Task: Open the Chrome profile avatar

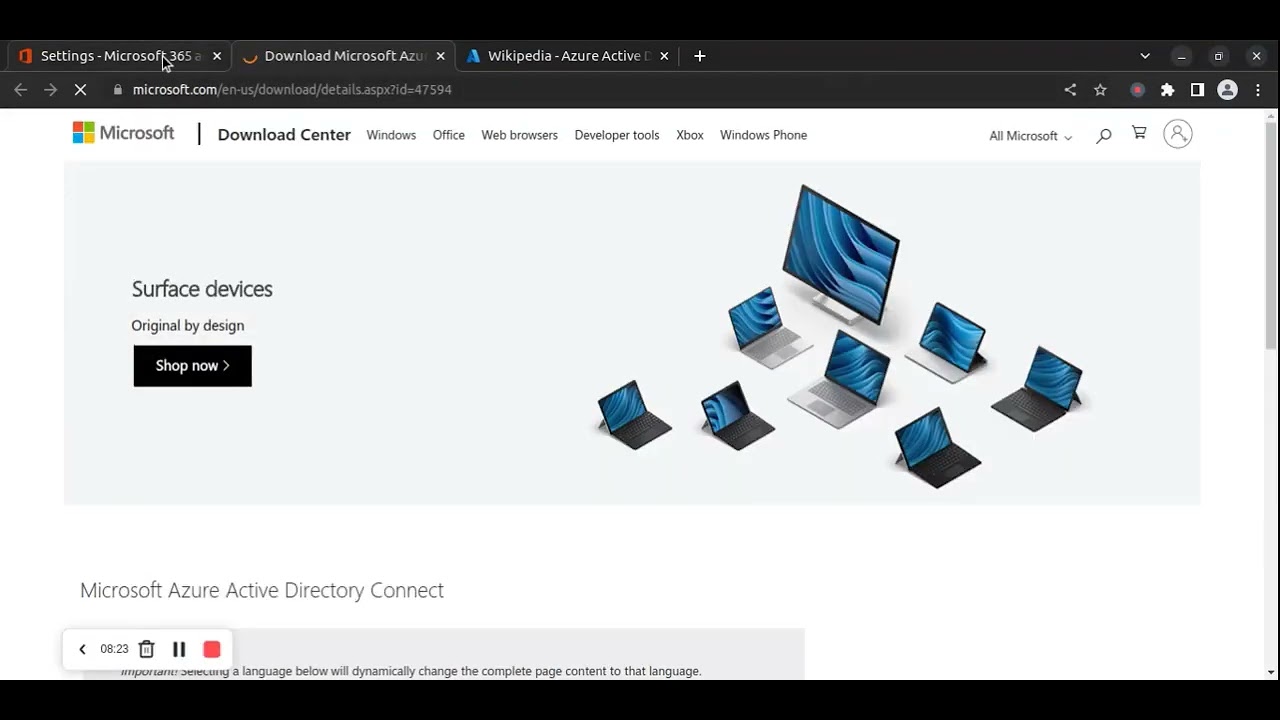Action: (x=1227, y=90)
